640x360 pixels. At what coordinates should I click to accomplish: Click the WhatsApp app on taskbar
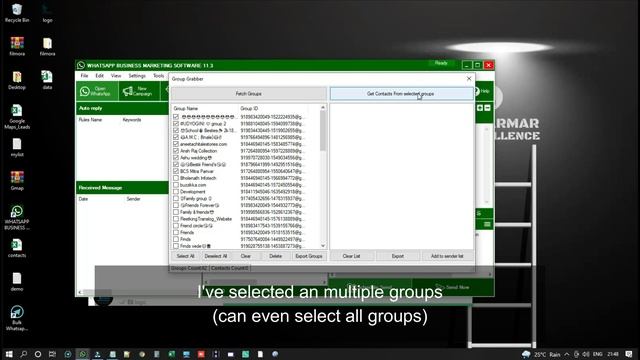pyautogui.click(x=82, y=354)
